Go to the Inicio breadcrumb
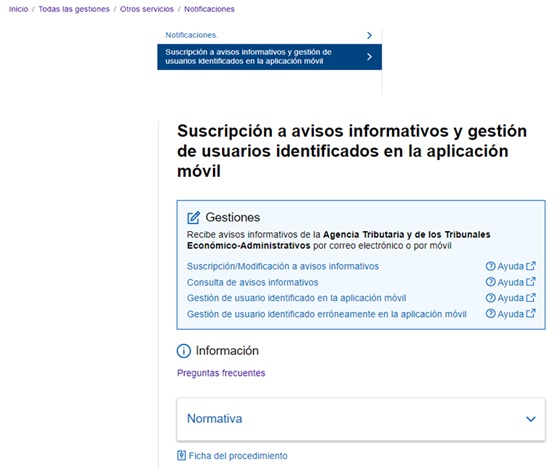The width and height of the screenshot is (559, 470). 19,9
